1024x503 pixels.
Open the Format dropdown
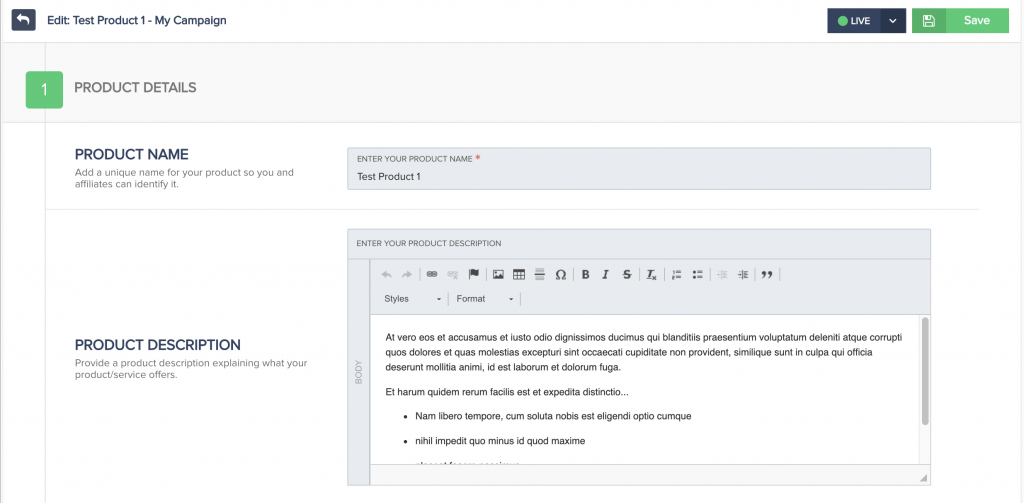pyautogui.click(x=485, y=299)
